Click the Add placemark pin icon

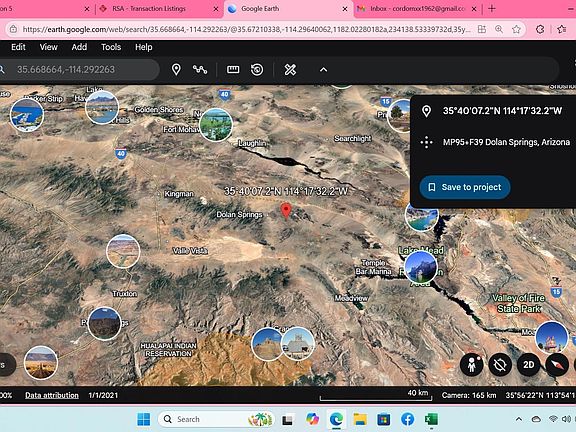[x=176, y=69]
